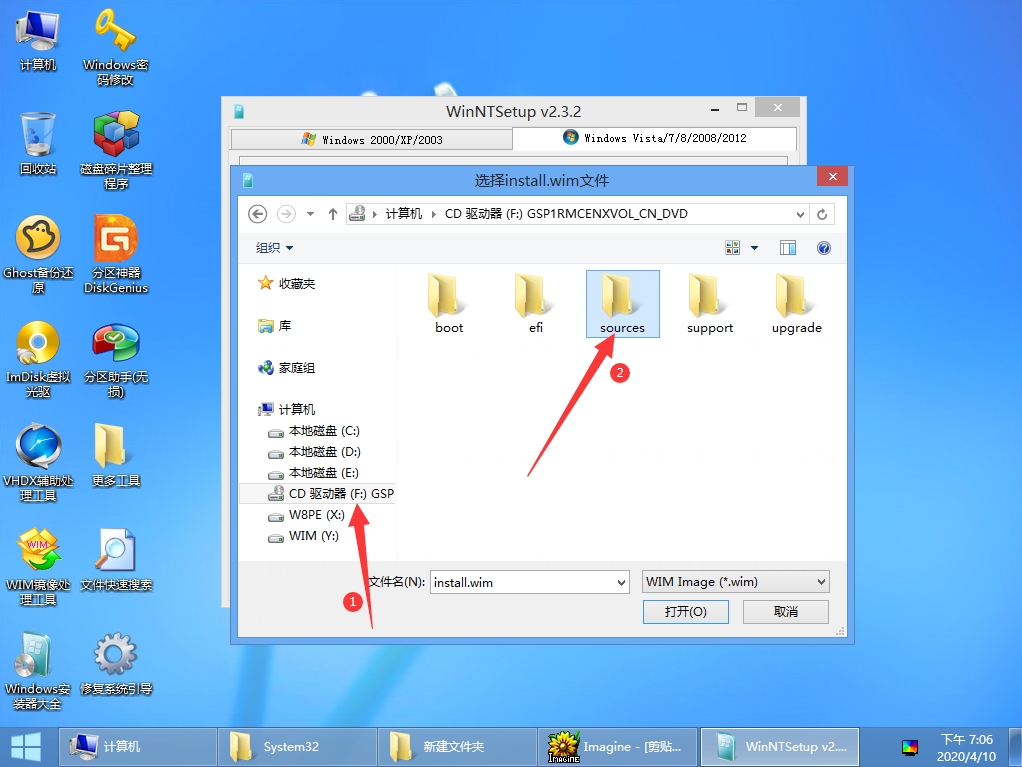Open the 组织 organize menu
The height and width of the screenshot is (767, 1022).
(x=275, y=248)
